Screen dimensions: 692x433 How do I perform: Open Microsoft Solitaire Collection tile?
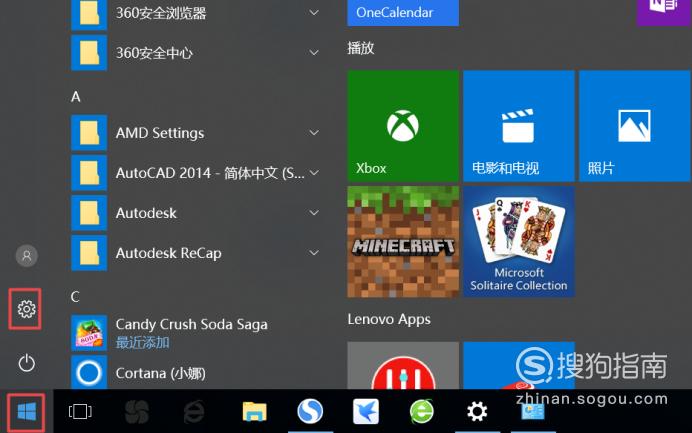pos(519,241)
